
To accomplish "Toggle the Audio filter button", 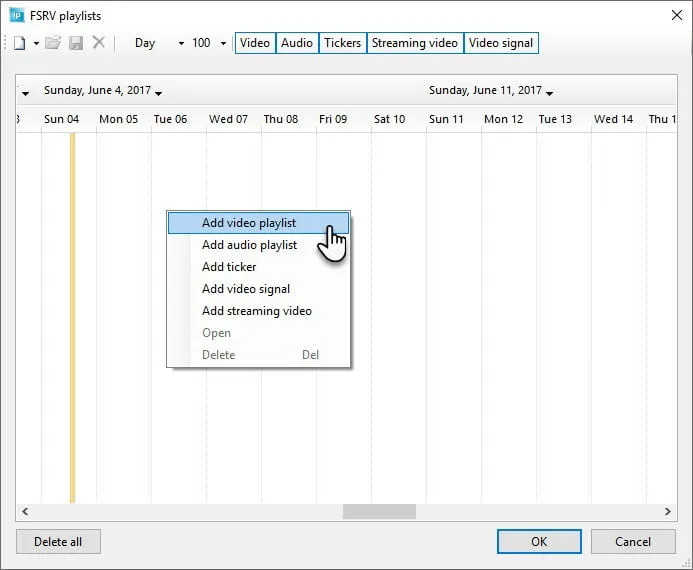I will [x=296, y=43].
